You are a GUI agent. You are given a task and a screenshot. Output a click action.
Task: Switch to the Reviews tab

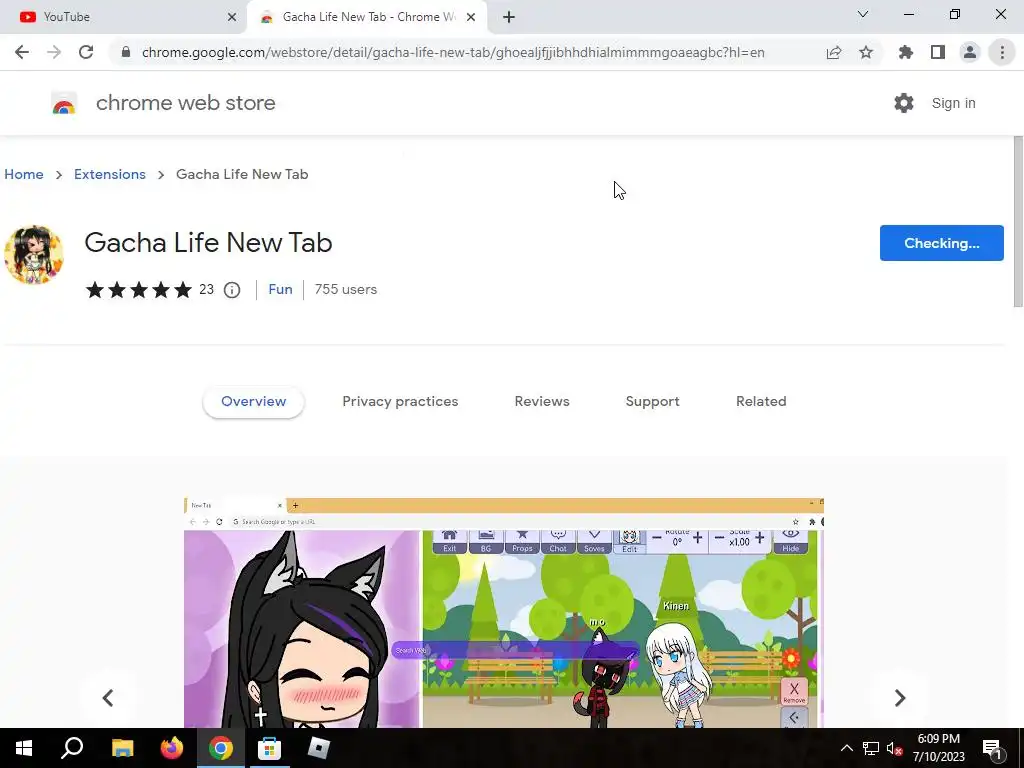(x=541, y=401)
